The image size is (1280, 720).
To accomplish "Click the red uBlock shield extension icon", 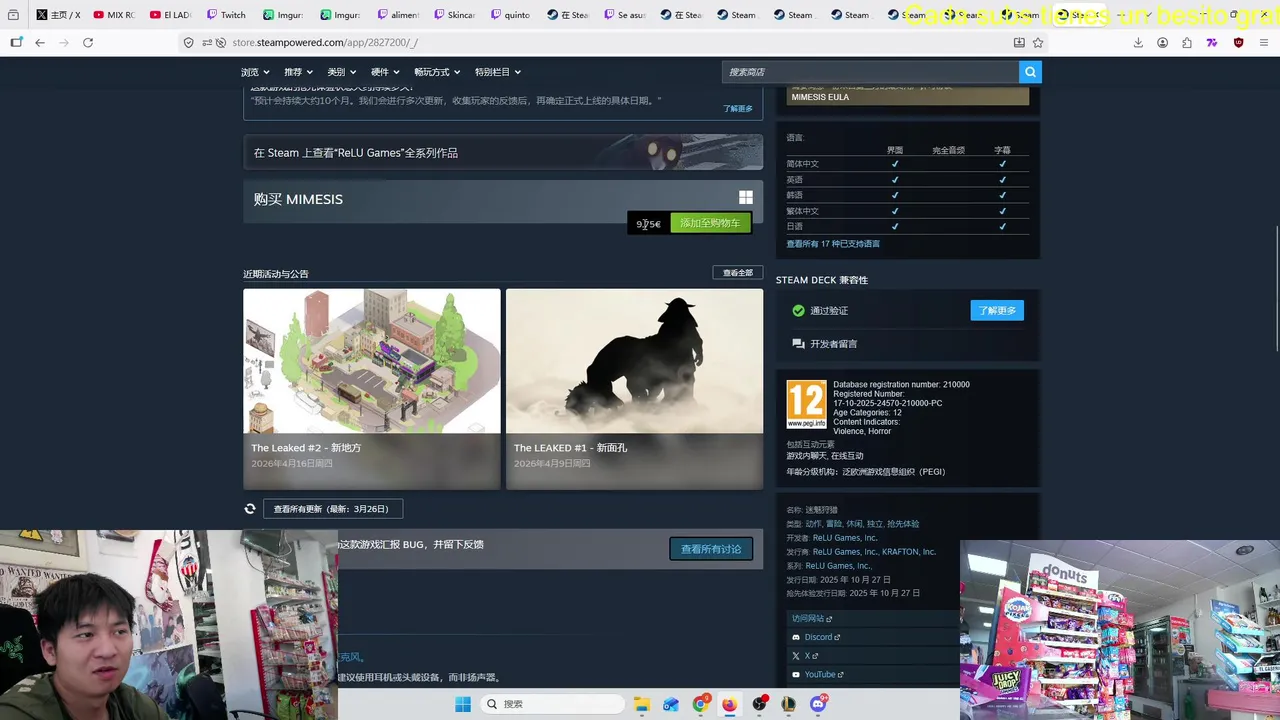I will coord(1238,42).
